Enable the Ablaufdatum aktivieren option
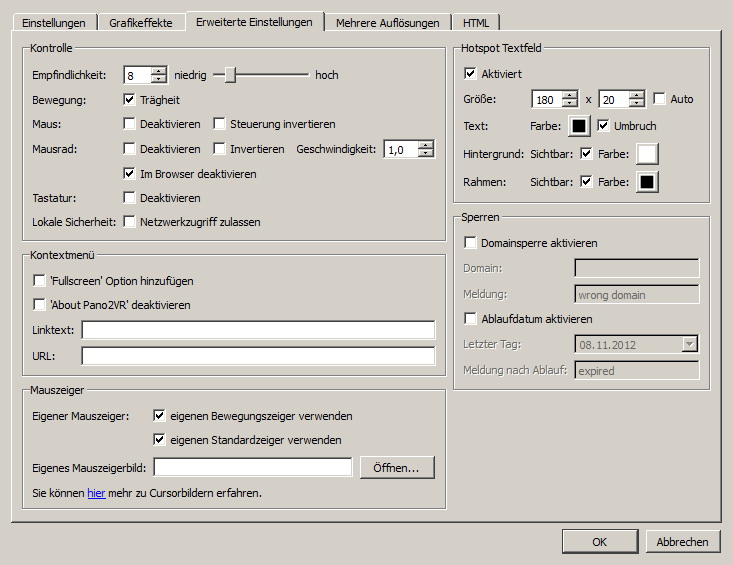 pos(471,319)
